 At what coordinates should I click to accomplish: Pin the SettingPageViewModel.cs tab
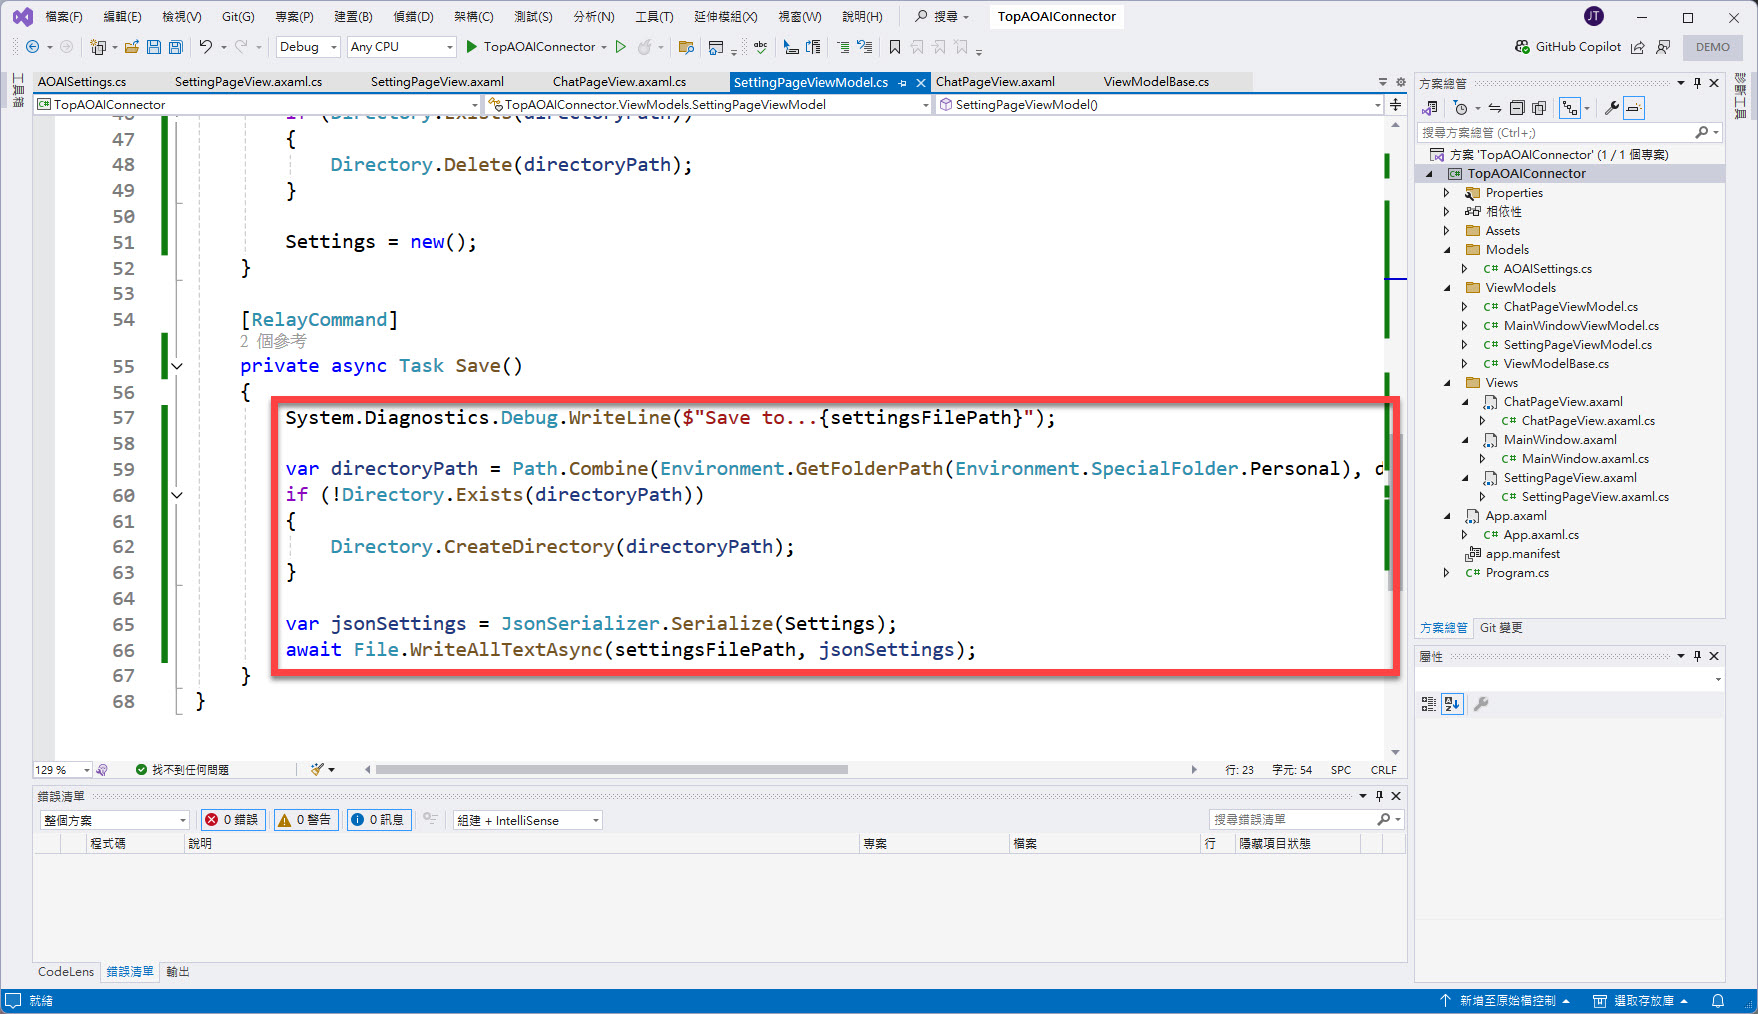(x=903, y=83)
